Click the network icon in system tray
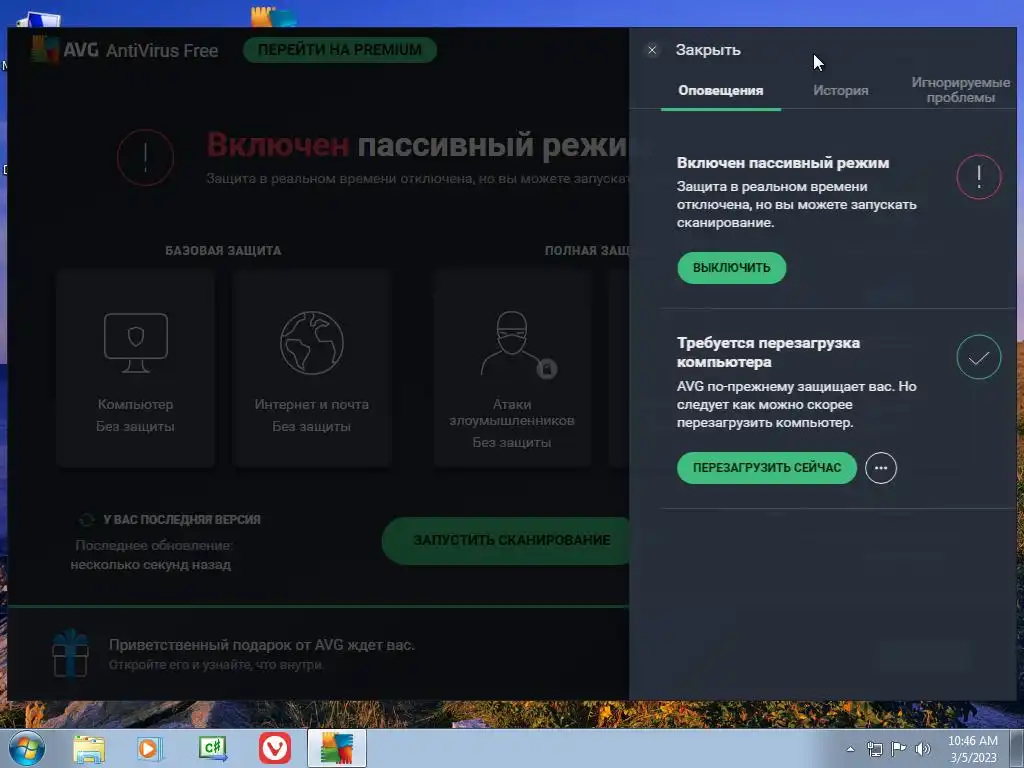Screen dimensions: 1024x768 (x=874, y=749)
